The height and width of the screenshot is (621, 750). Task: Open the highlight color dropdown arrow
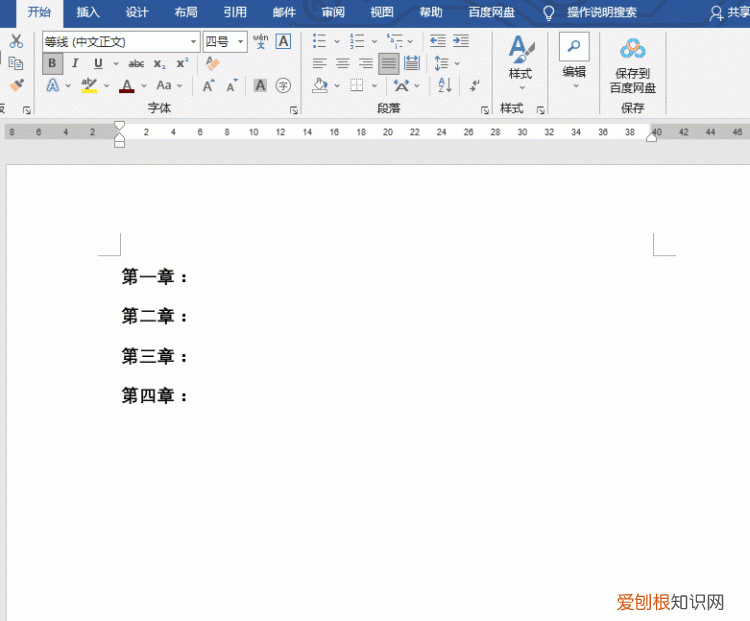pyautogui.click(x=106, y=86)
